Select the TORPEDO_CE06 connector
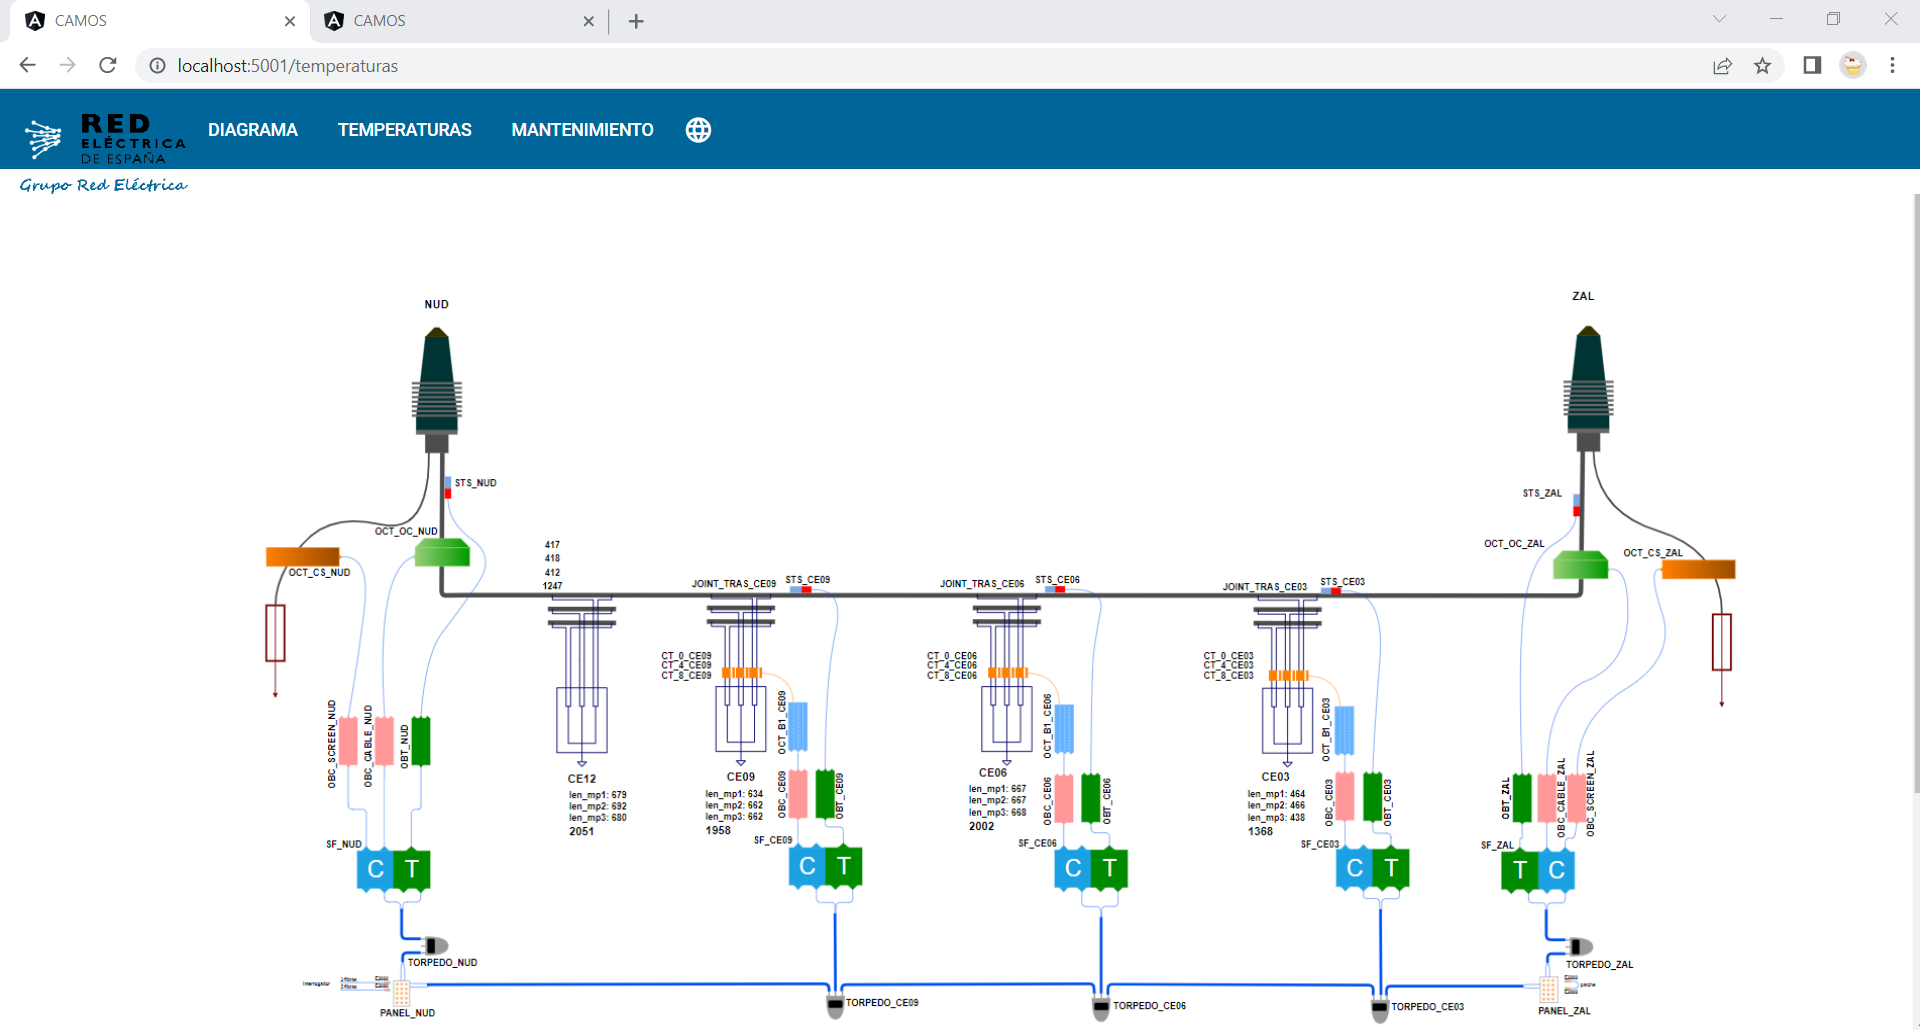1920x1030 pixels. pyautogui.click(x=1101, y=1008)
